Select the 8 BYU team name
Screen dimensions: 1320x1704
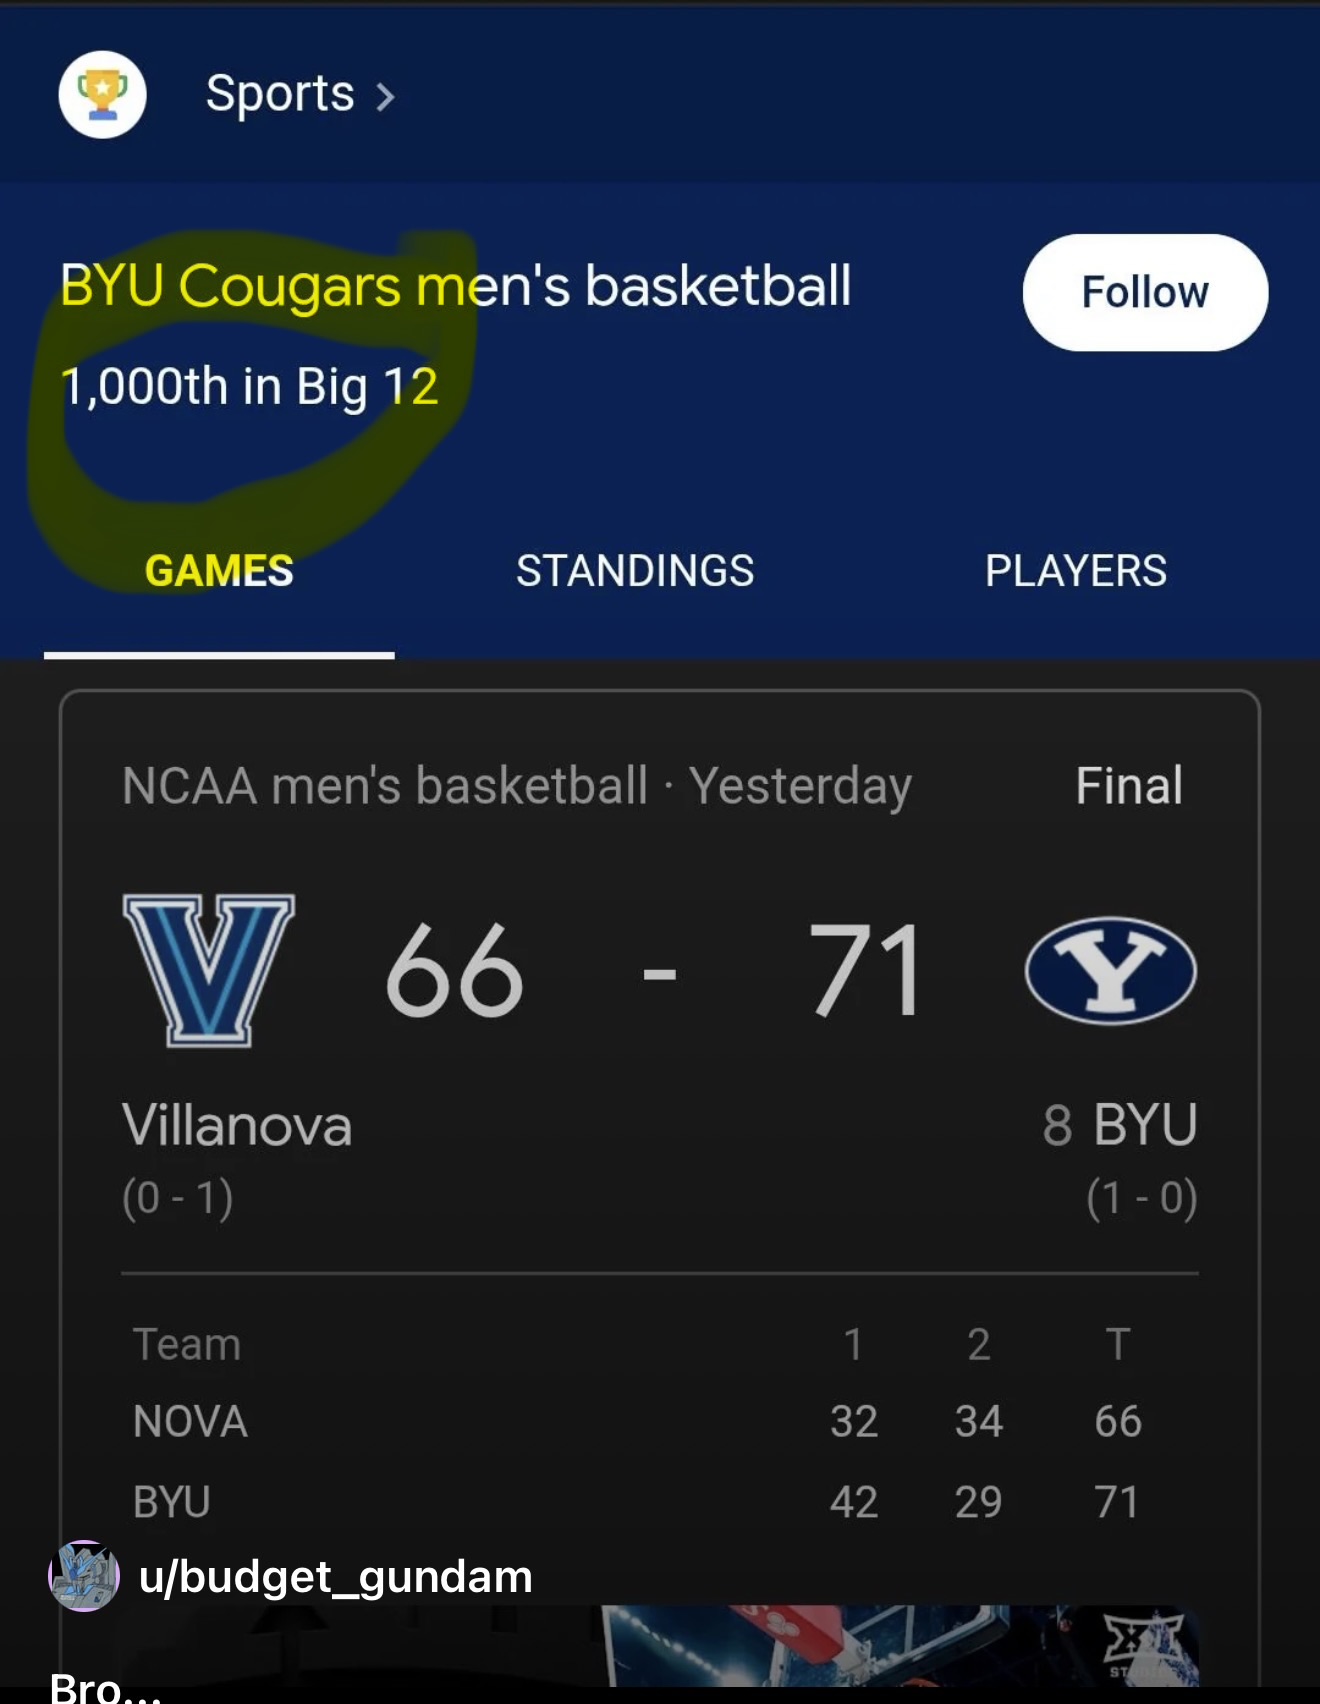click(x=1120, y=1125)
